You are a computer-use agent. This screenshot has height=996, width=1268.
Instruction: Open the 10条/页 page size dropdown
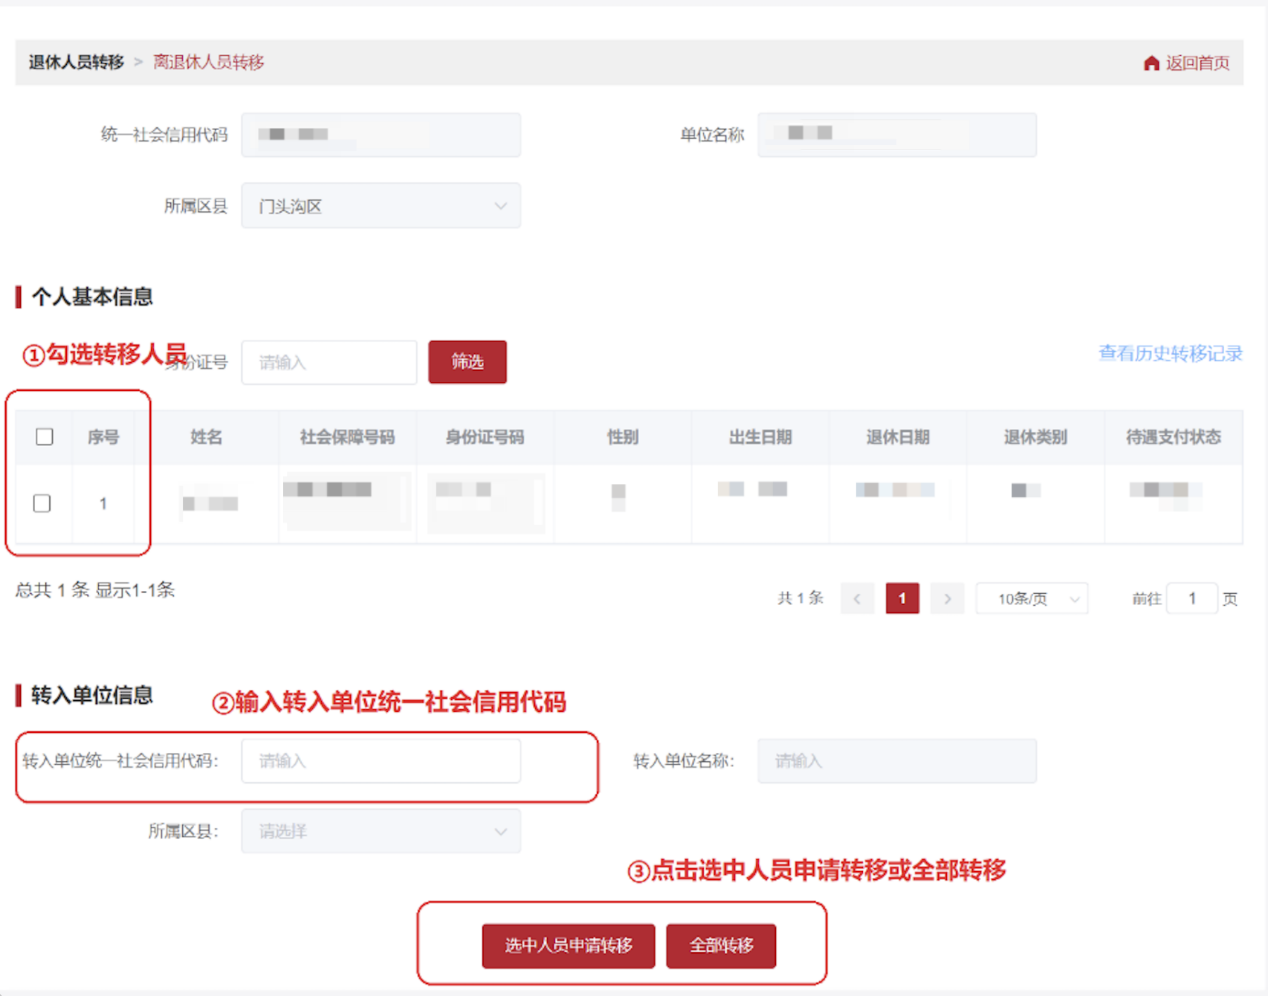(x=1031, y=598)
